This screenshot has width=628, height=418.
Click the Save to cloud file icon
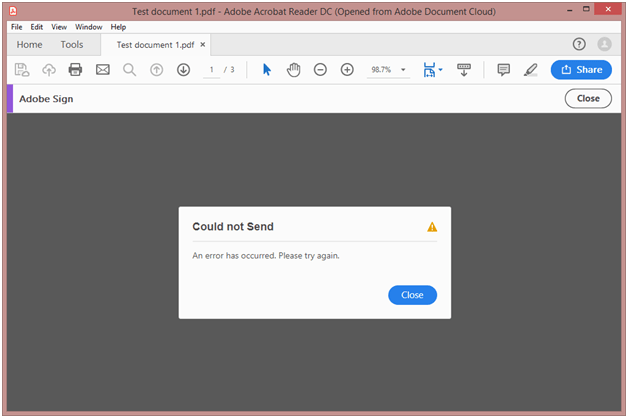coord(22,70)
